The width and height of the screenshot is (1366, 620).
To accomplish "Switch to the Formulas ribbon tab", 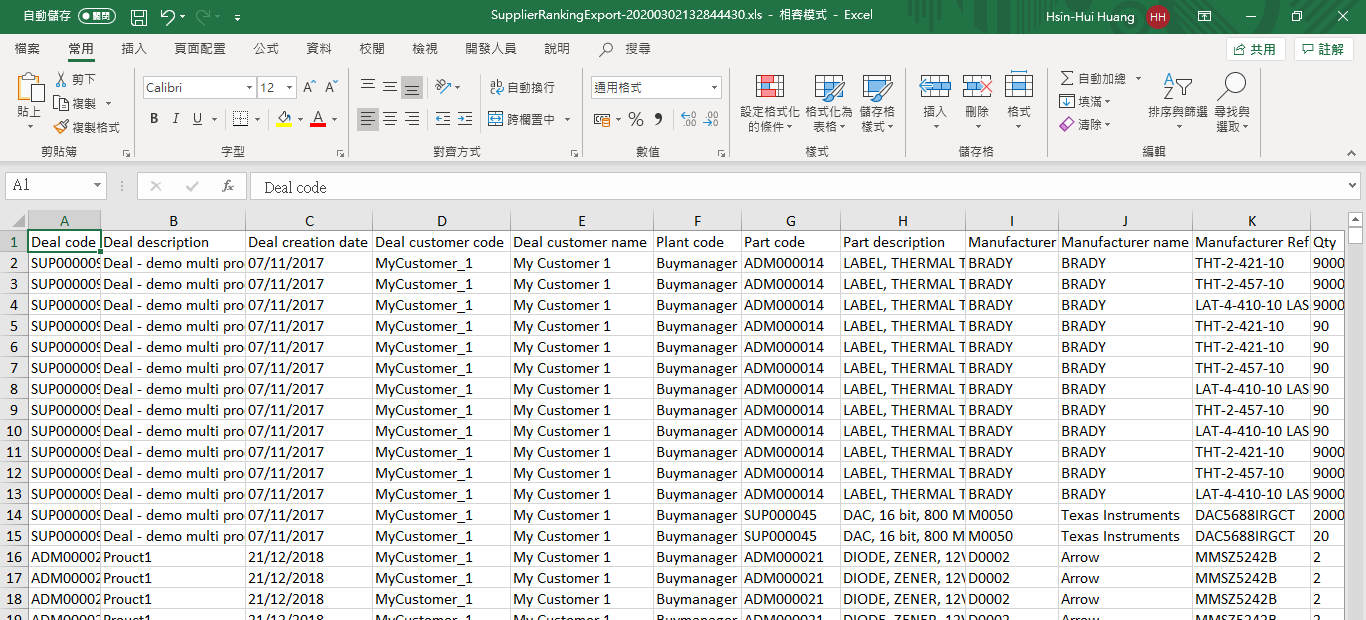I will [266, 49].
